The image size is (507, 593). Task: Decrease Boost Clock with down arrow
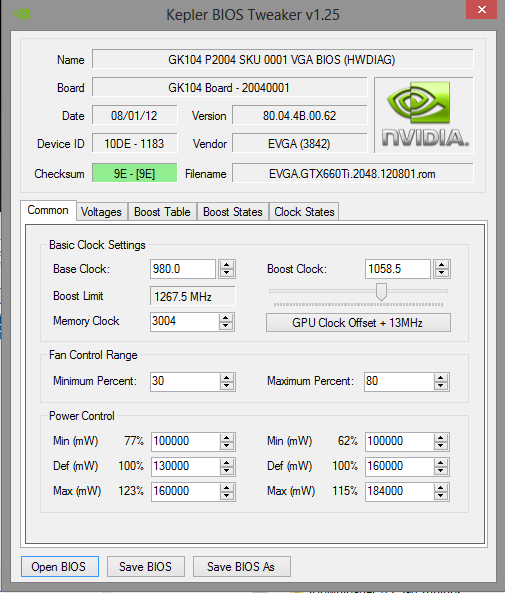442,273
